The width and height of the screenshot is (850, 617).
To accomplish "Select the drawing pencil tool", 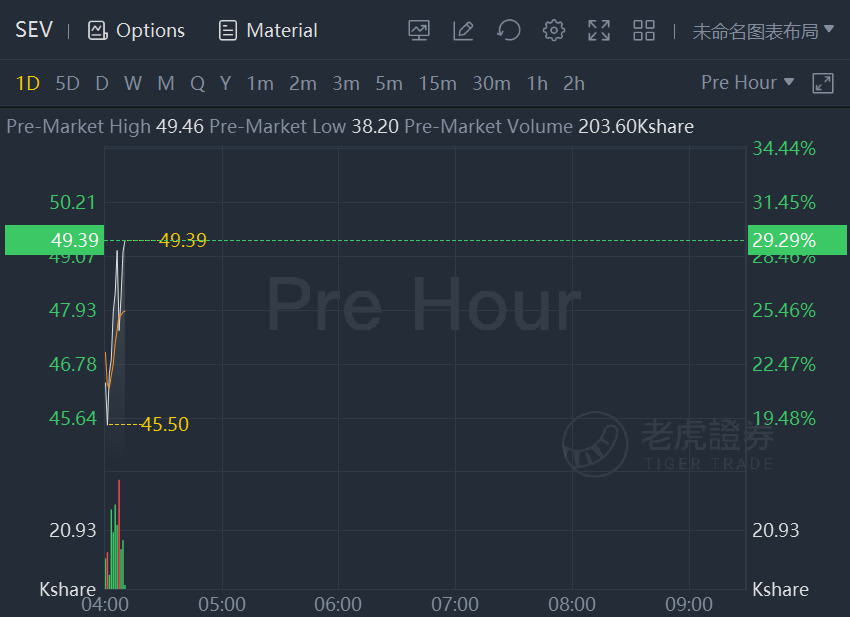I will coord(463,31).
